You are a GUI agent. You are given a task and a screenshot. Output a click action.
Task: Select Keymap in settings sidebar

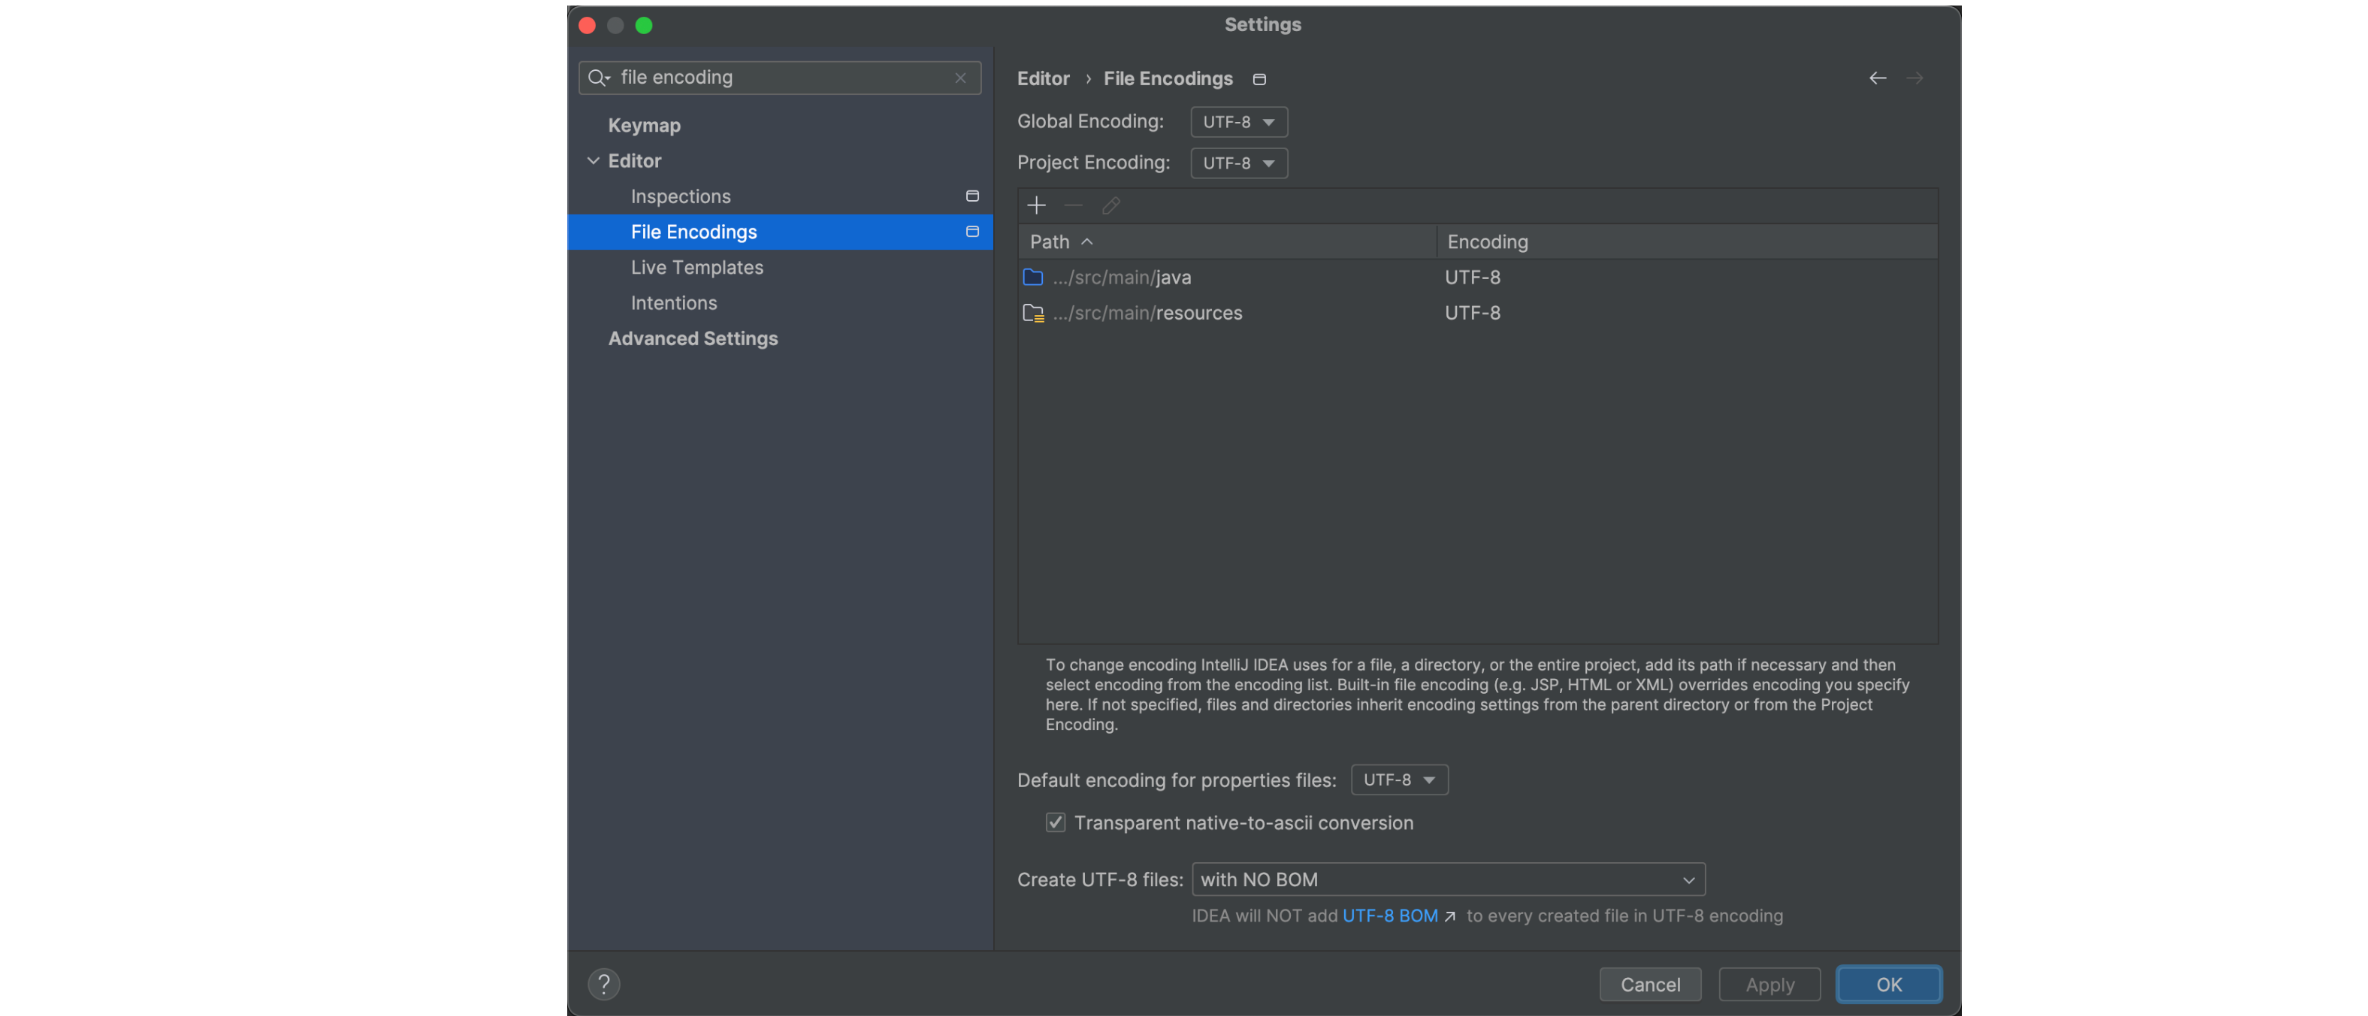pyautogui.click(x=644, y=125)
